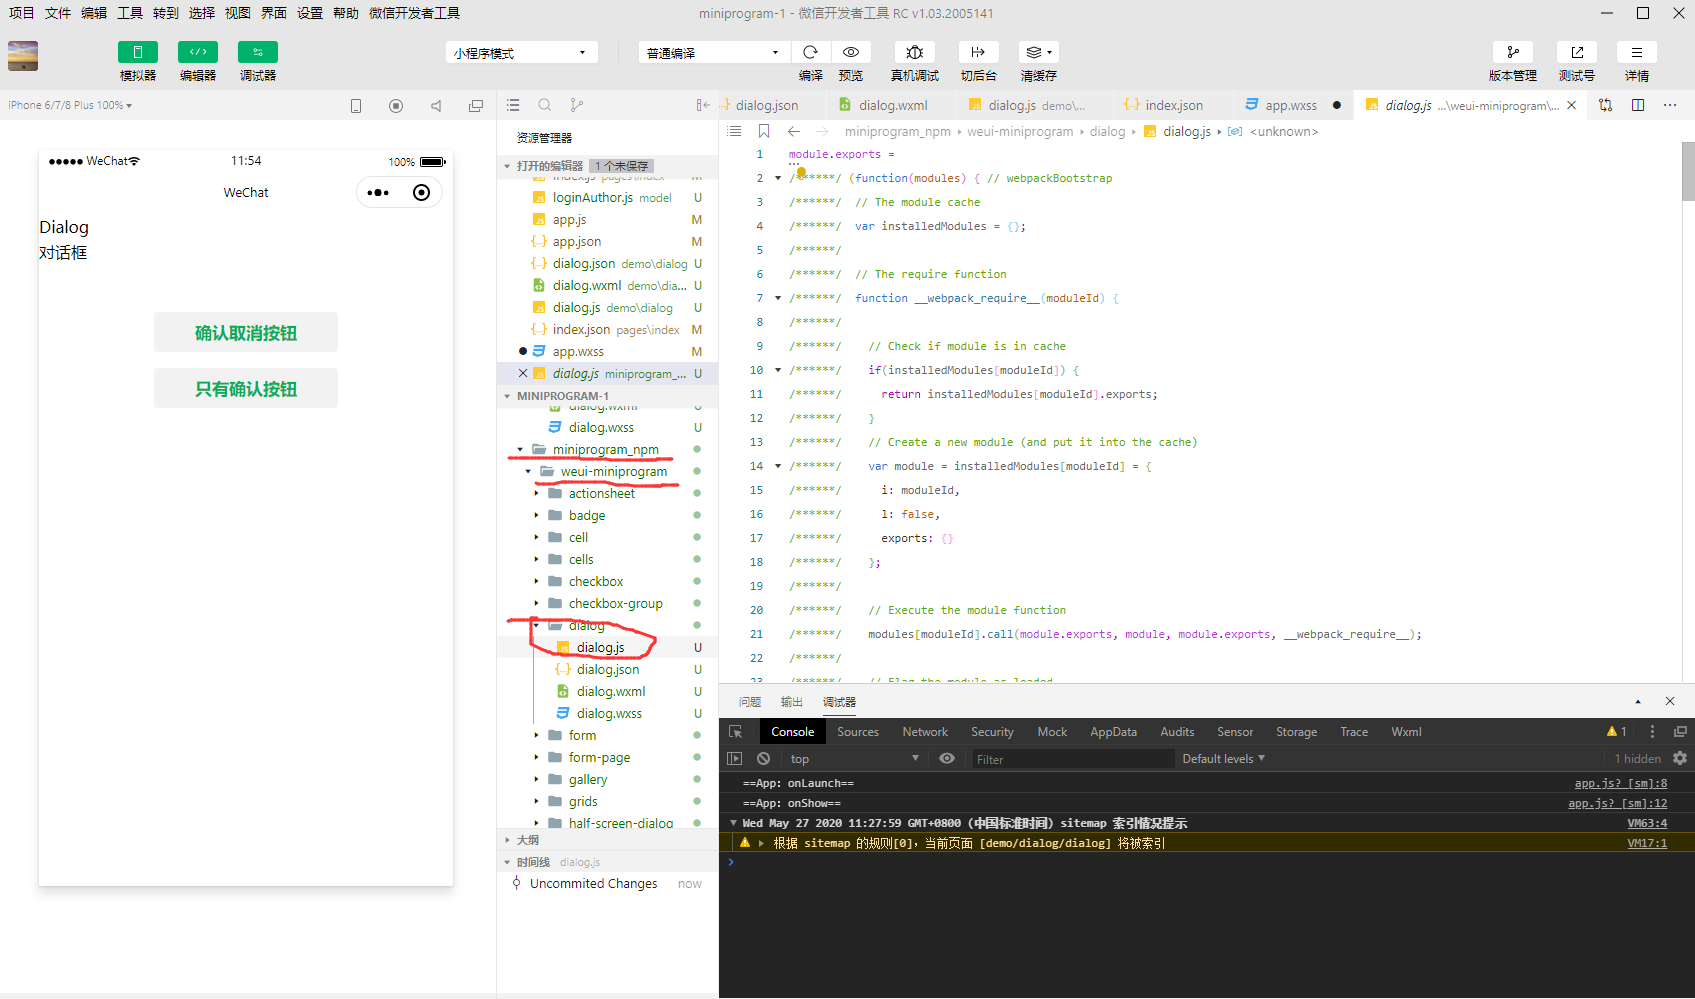Click the device rotation toggle above simulator
This screenshot has height=999, width=1695.
(356, 104)
